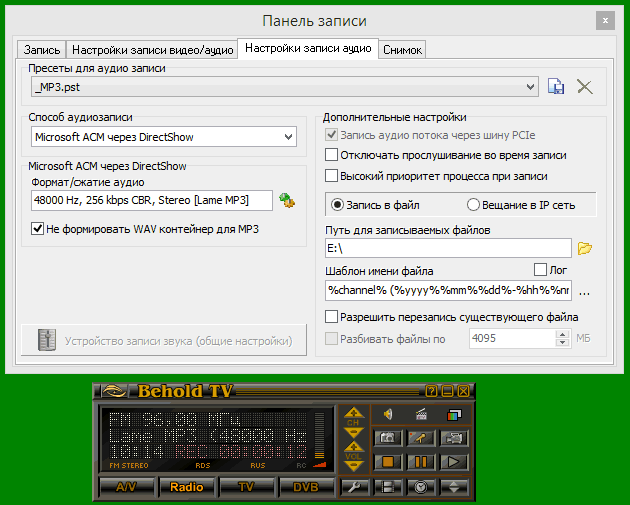Click the recording path field E:\
Screen dimensions: 630x505
(448, 248)
